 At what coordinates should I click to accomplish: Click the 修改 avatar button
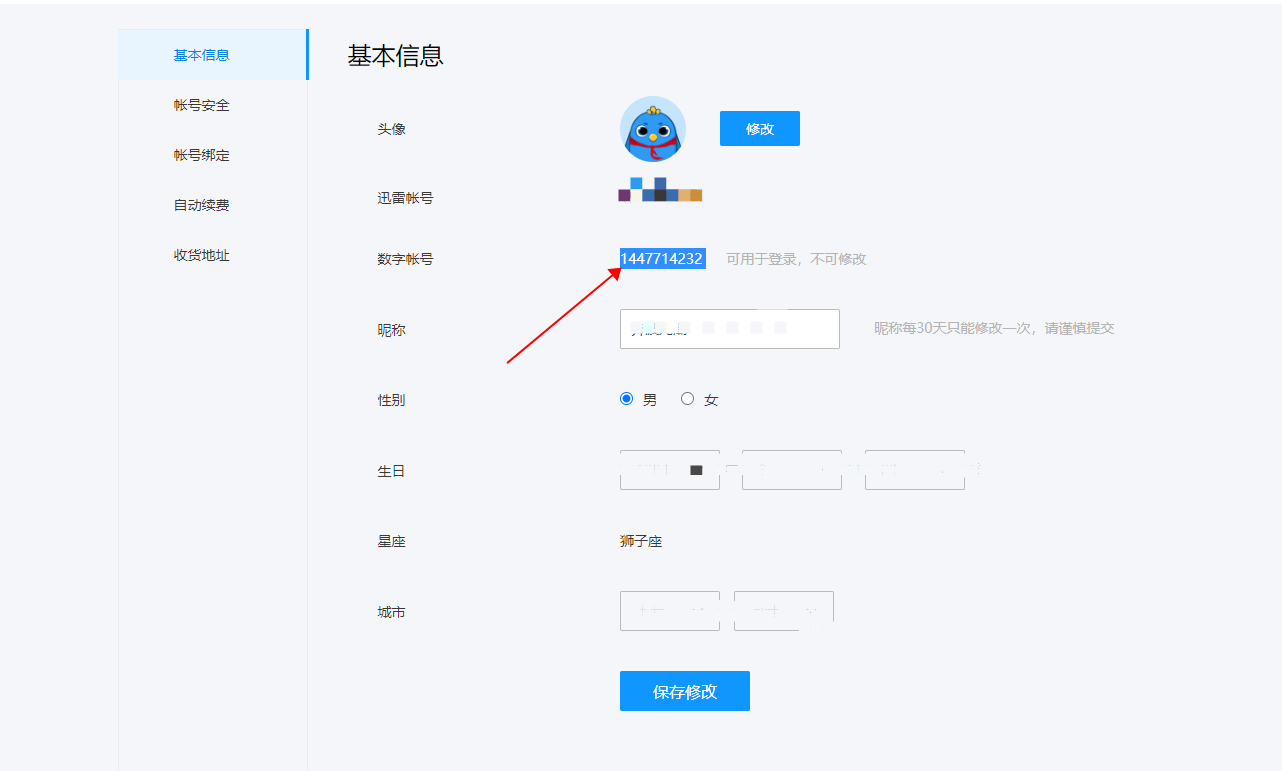click(760, 129)
